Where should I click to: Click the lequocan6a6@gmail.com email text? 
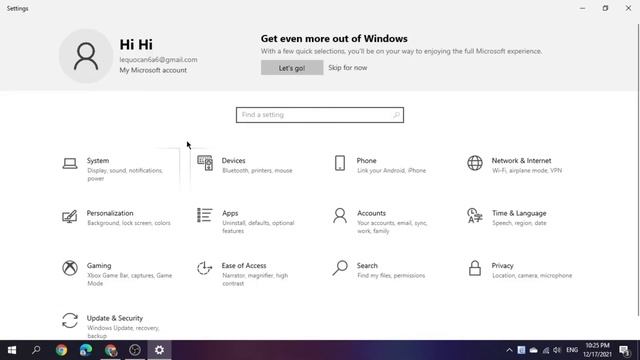[x=158, y=60]
